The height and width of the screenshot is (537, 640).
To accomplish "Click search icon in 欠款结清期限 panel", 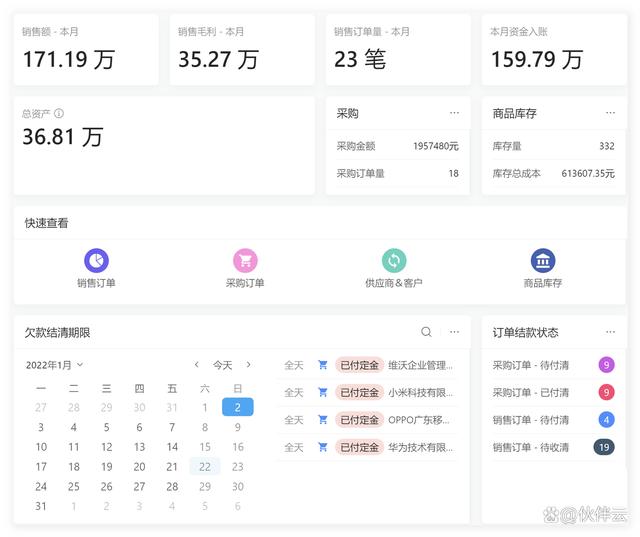I will (427, 332).
